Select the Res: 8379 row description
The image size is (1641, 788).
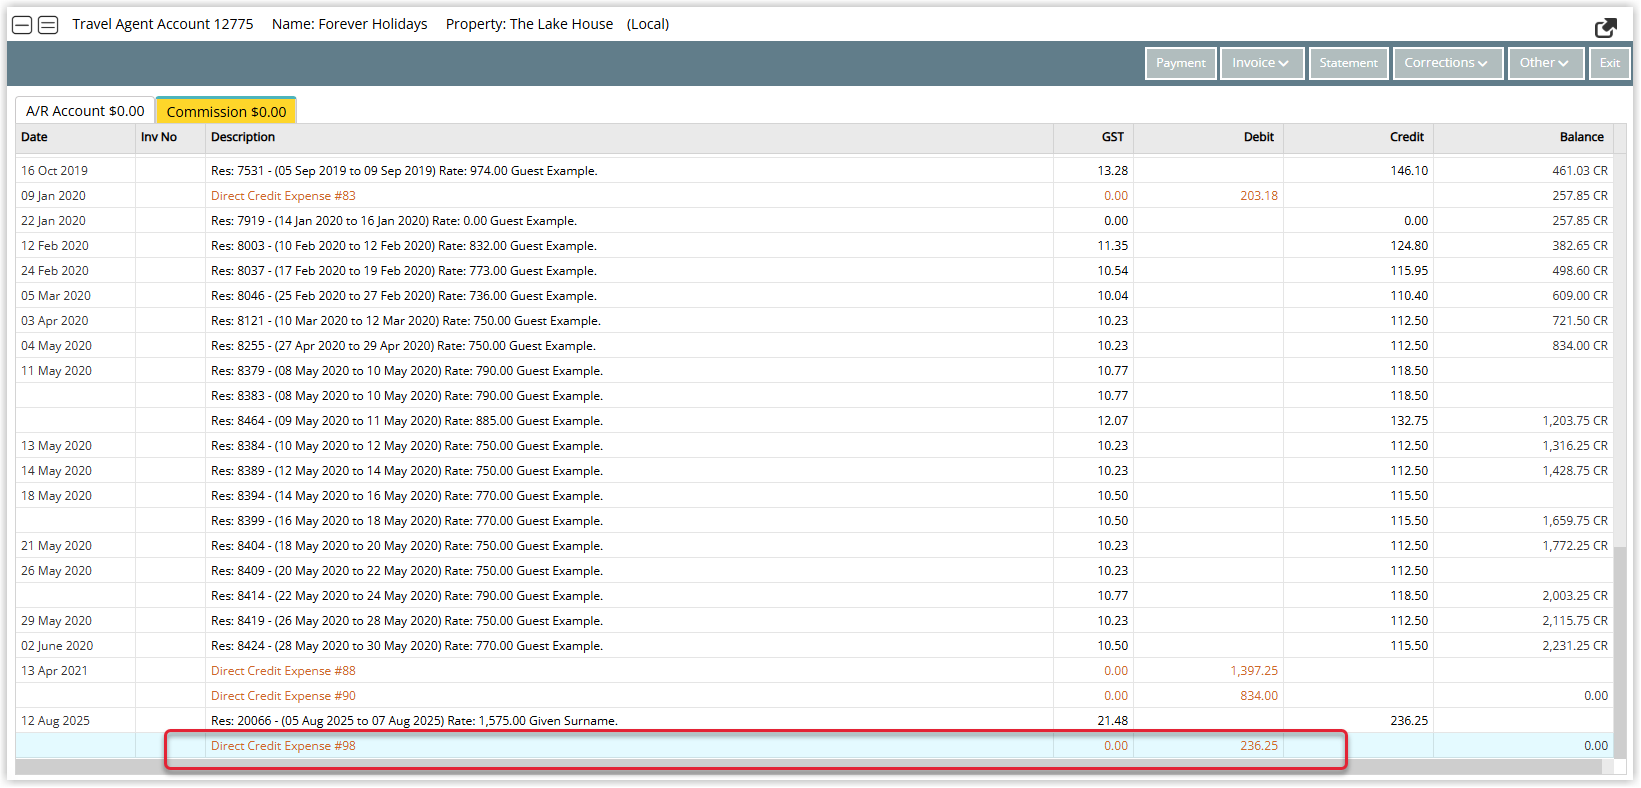[x=407, y=371]
